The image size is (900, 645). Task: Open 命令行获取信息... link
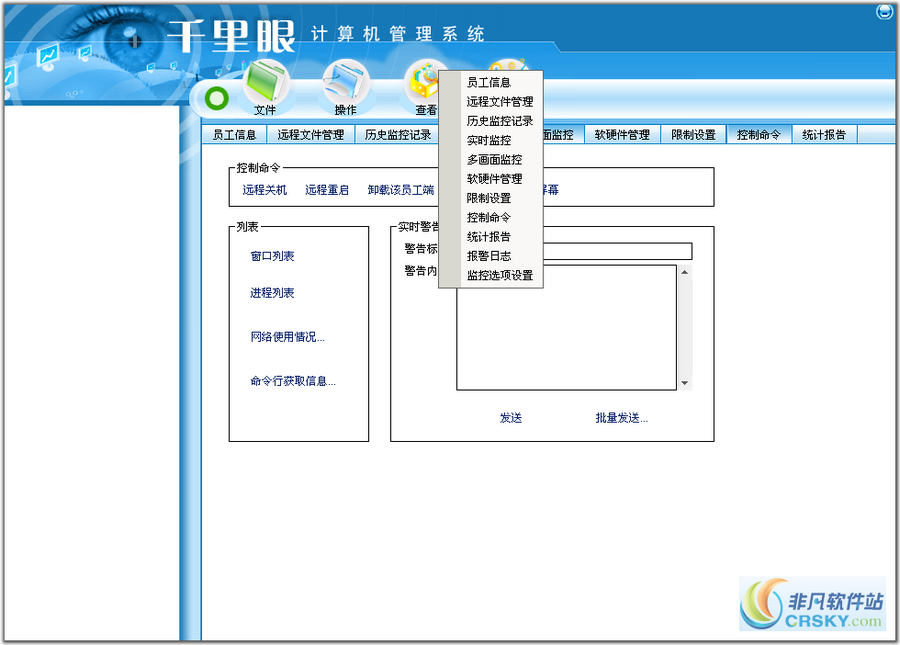click(293, 381)
